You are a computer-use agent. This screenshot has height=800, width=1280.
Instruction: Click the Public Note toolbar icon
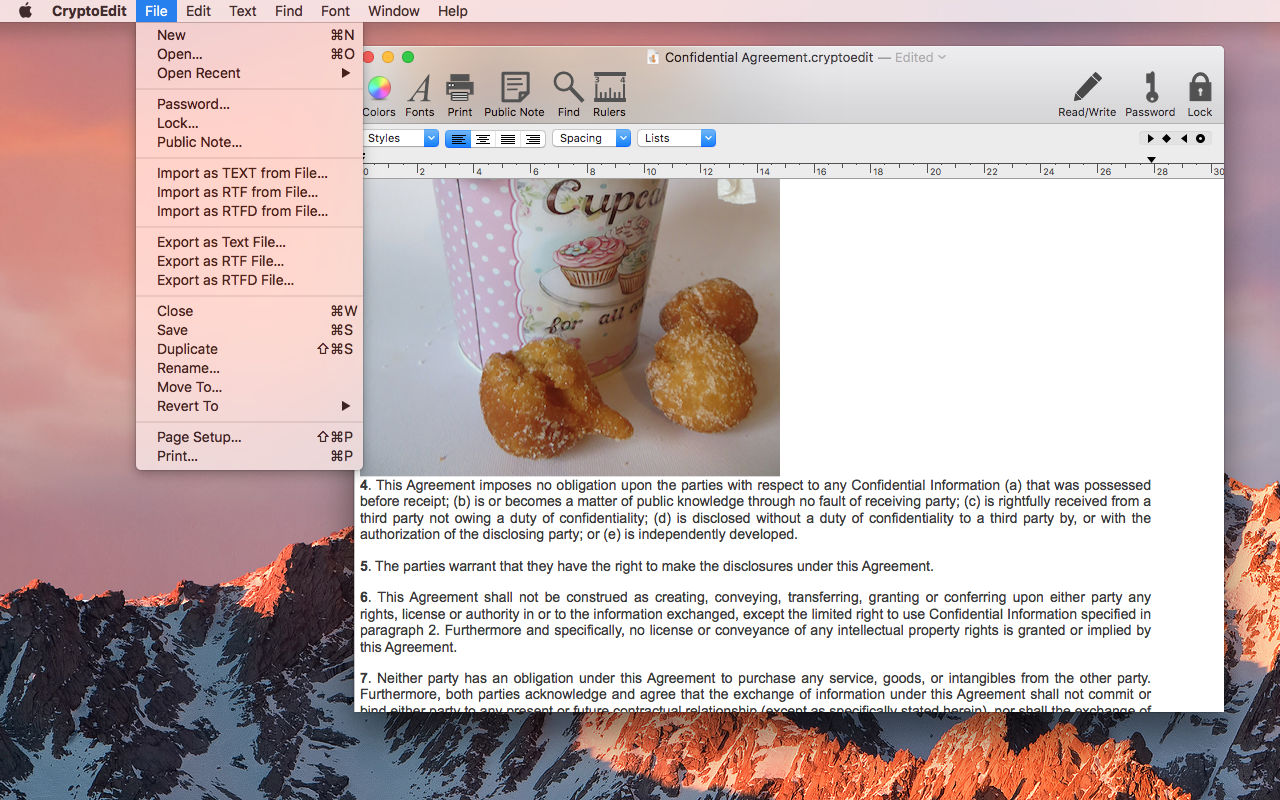515,88
